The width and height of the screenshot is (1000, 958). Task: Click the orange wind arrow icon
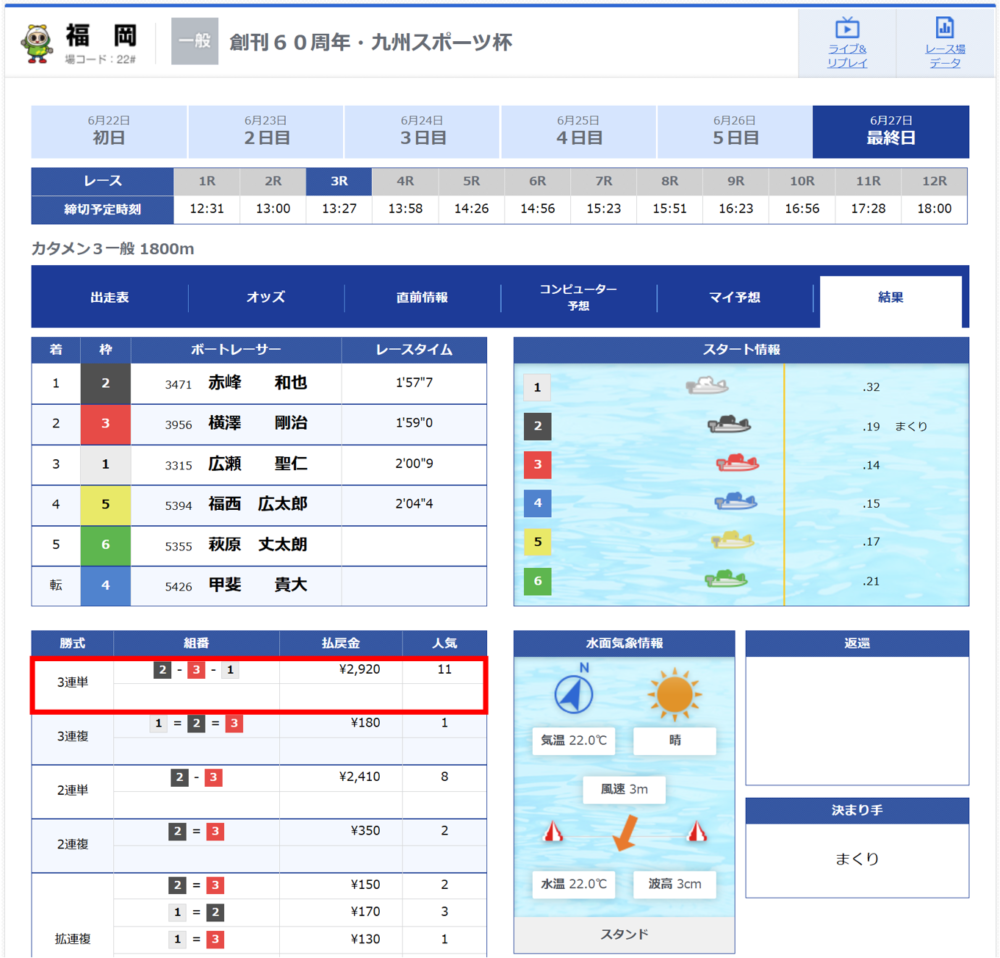(625, 832)
